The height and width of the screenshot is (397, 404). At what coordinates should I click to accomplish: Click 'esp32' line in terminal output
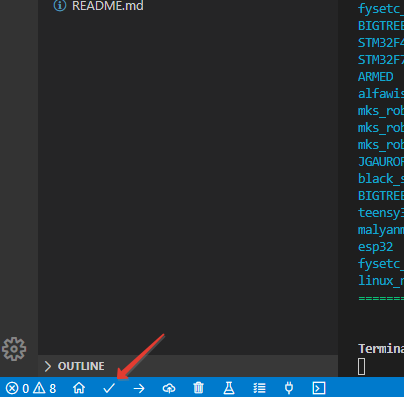click(x=375, y=247)
